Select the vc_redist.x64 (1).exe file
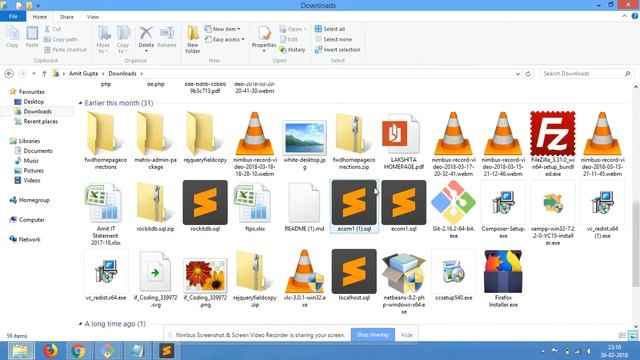The width and height of the screenshot is (640, 360). pyautogui.click(x=602, y=210)
